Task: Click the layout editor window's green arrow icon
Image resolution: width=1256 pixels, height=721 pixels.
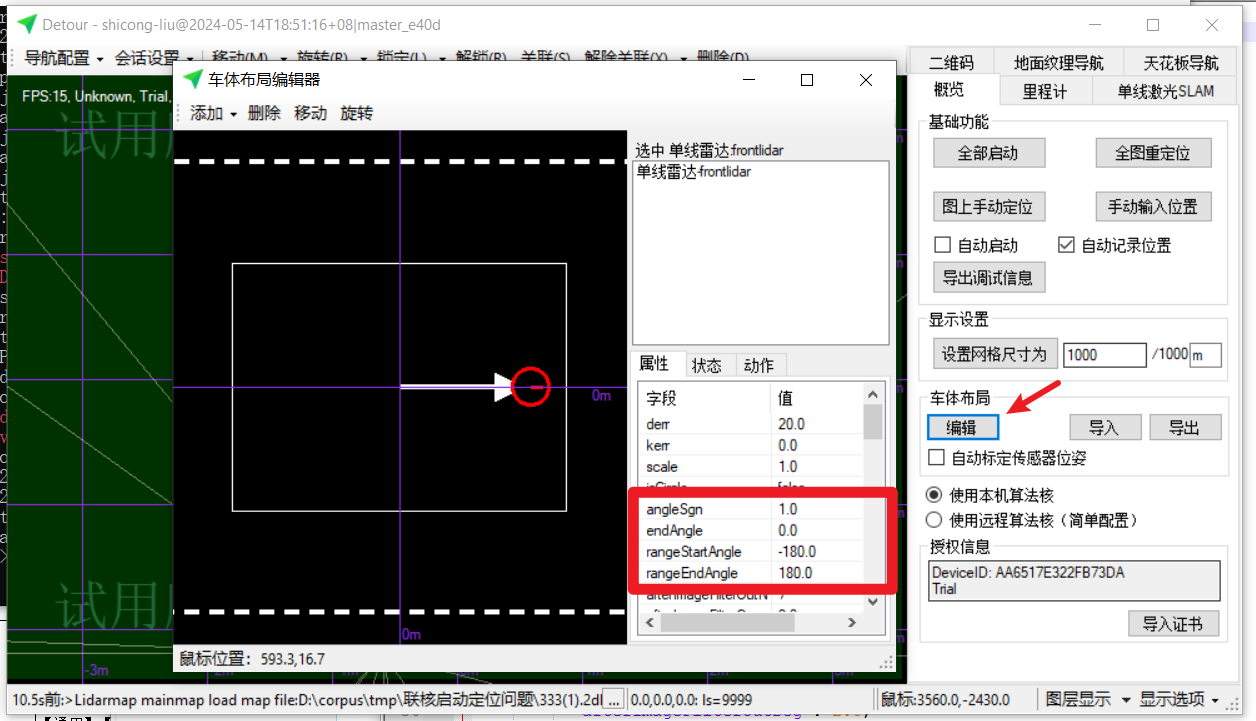Action: click(x=192, y=80)
